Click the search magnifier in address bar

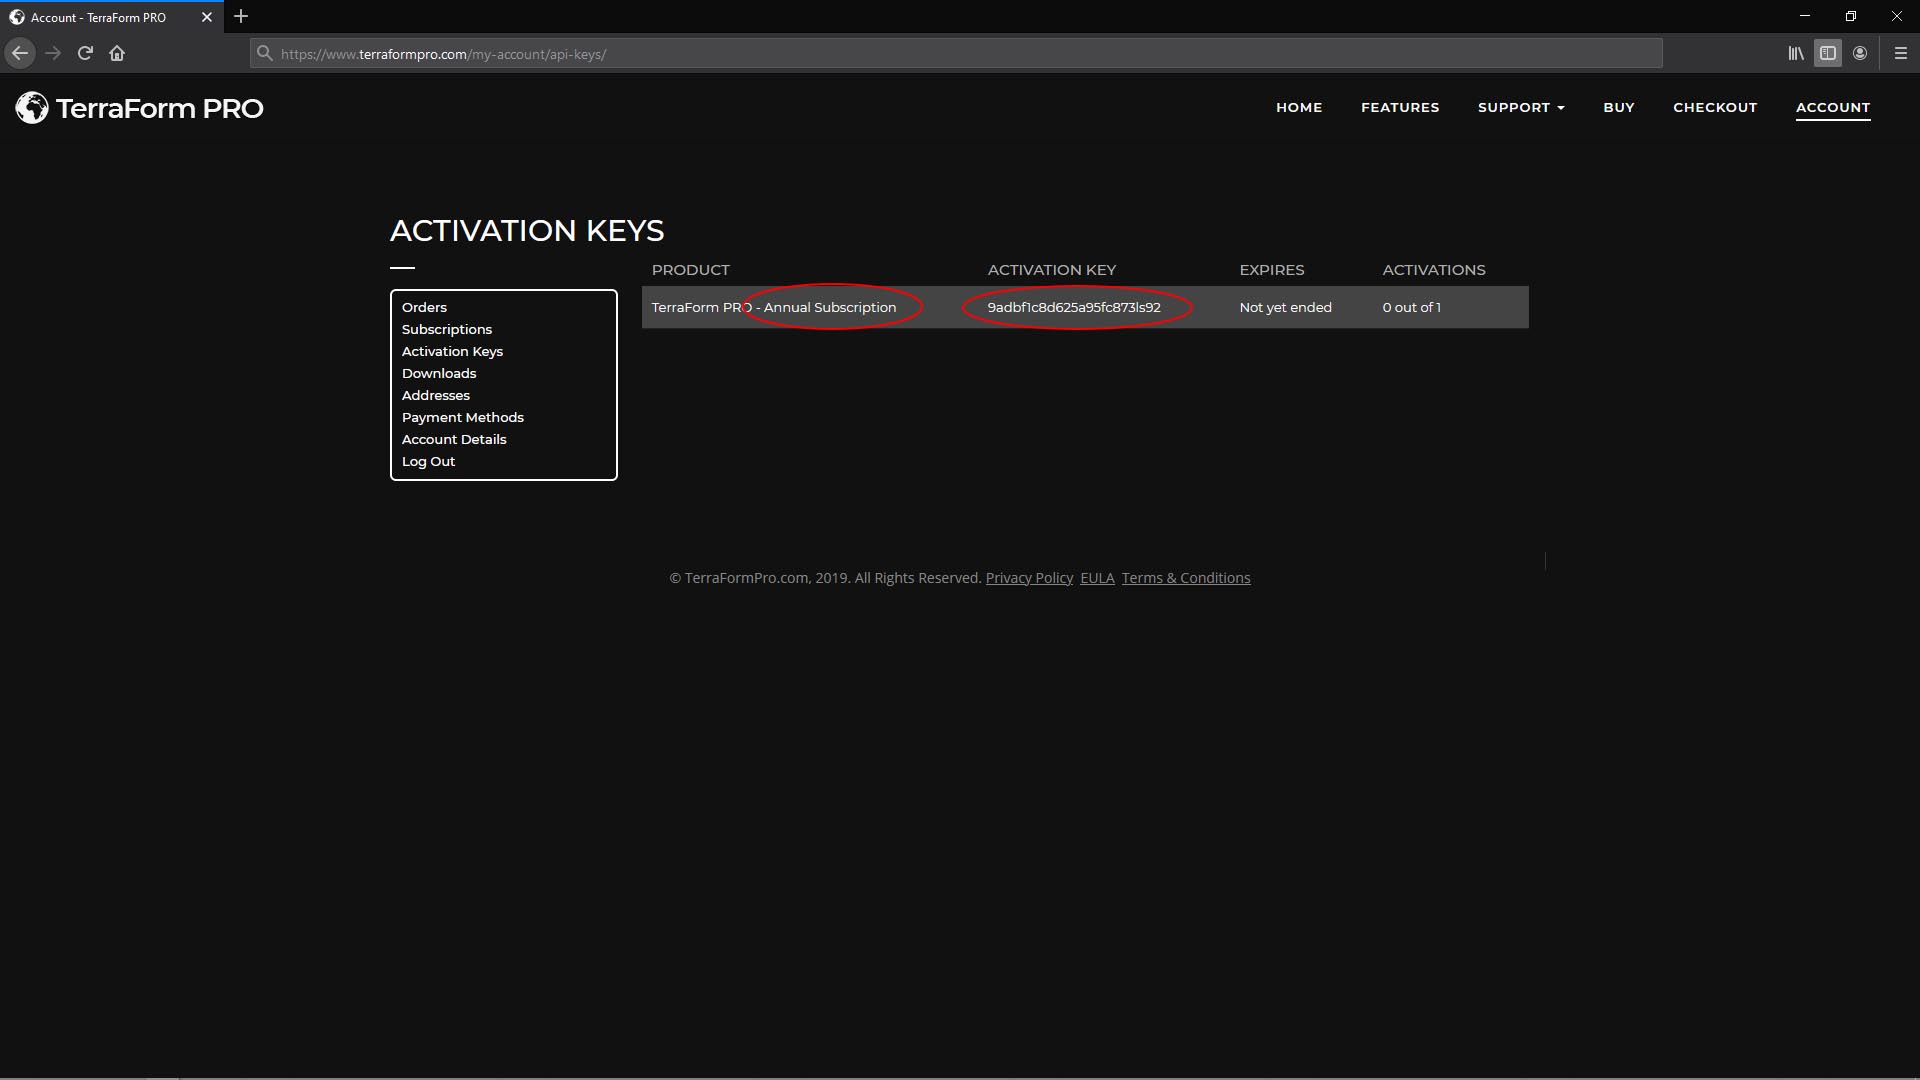coord(264,53)
